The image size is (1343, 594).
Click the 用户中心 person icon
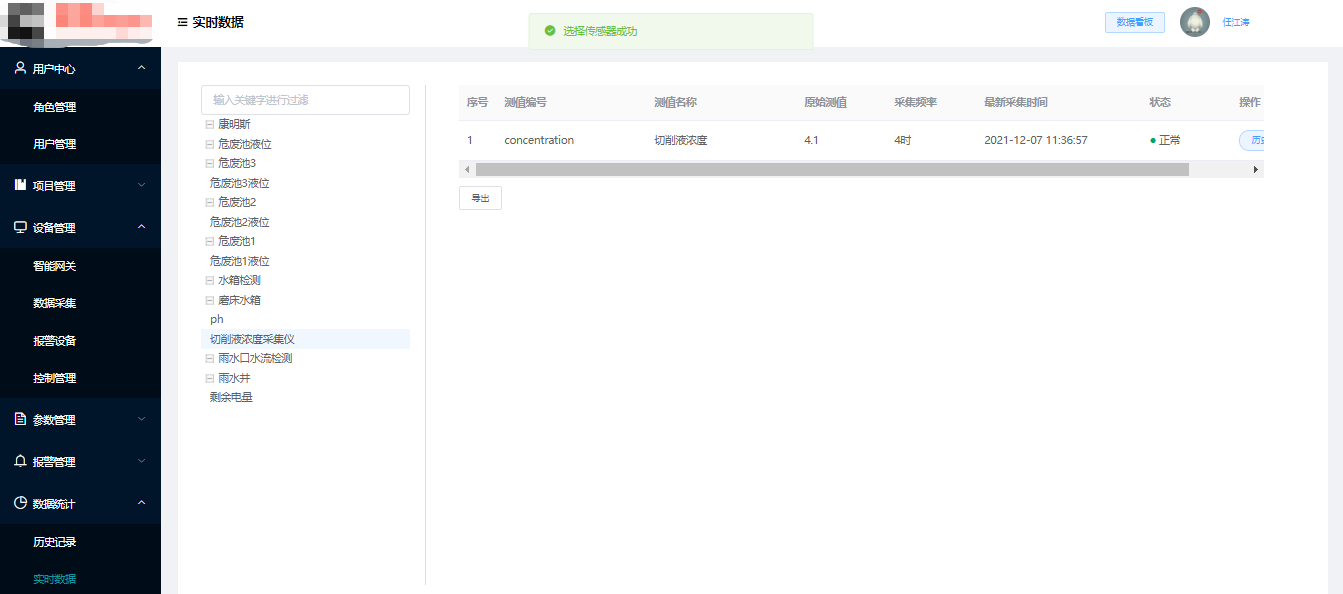pos(20,68)
